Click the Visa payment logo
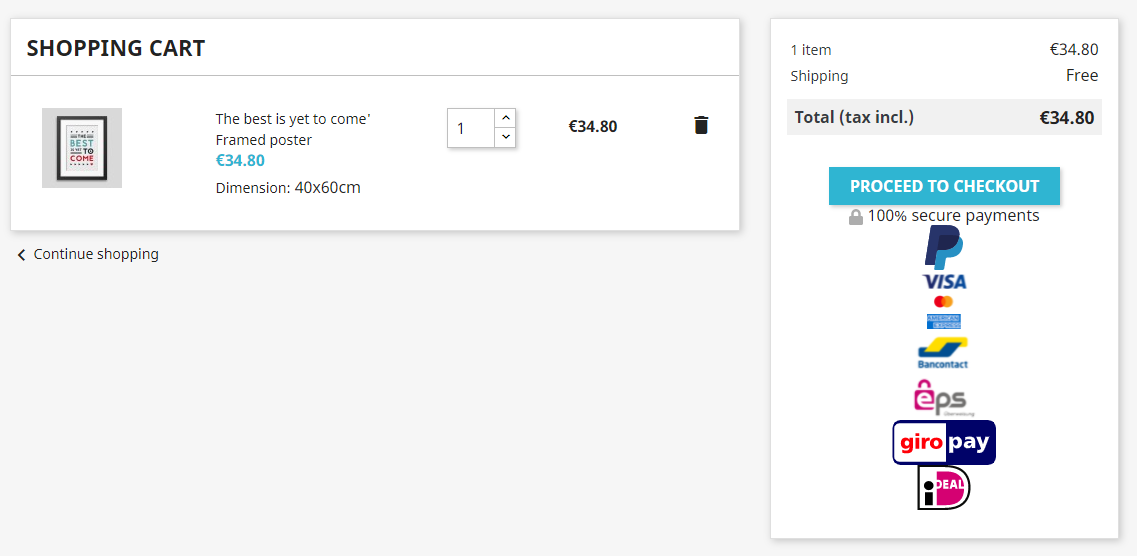1137x556 pixels. point(944,281)
